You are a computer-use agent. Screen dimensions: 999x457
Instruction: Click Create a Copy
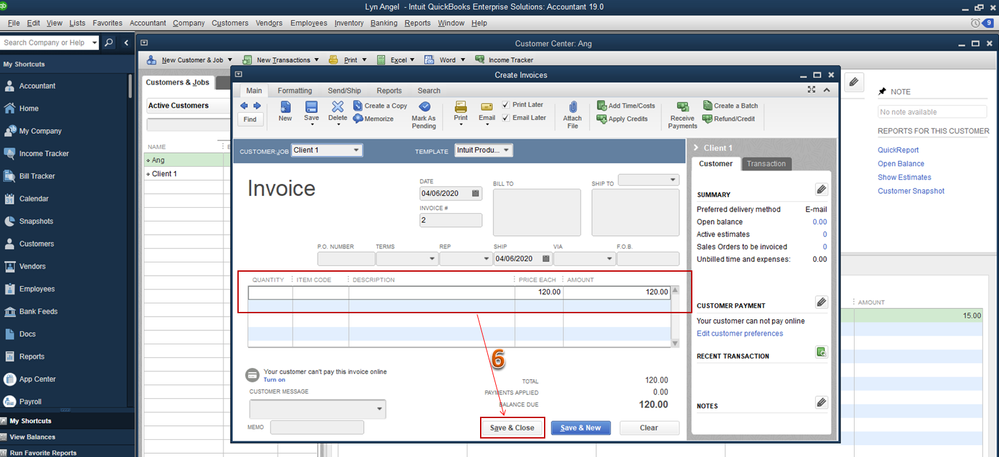pos(380,106)
